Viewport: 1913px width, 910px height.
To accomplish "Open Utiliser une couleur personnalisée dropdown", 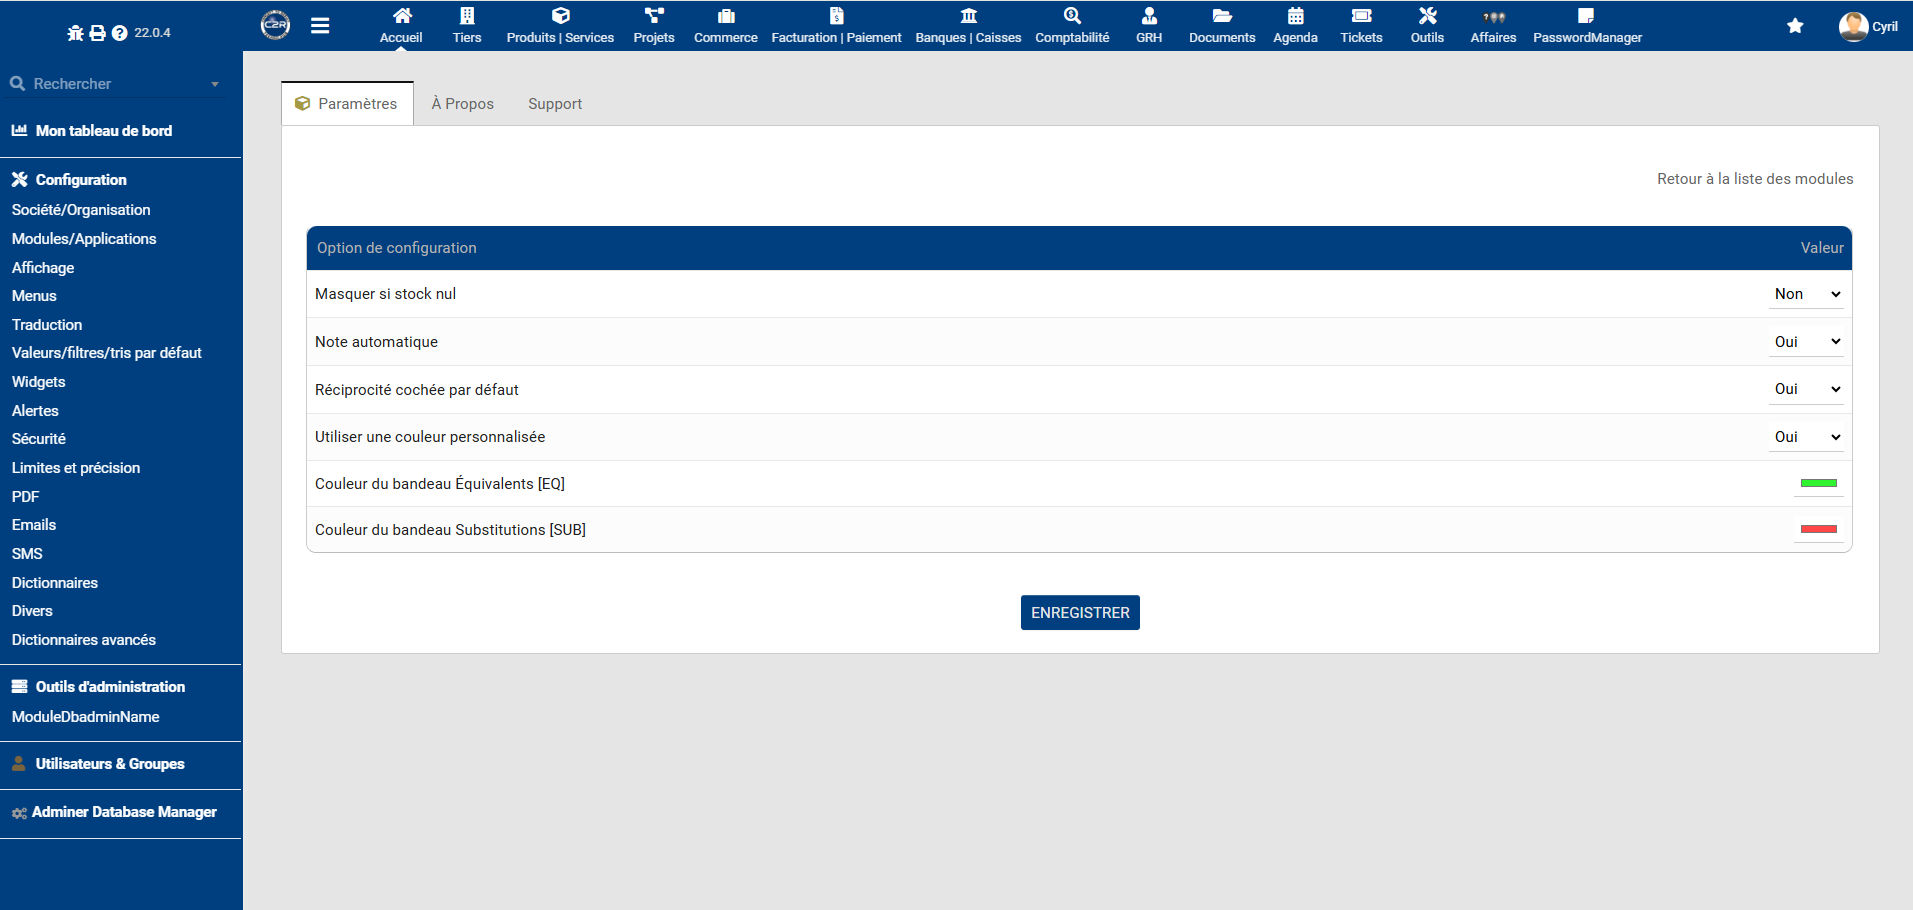I will tap(1806, 437).
